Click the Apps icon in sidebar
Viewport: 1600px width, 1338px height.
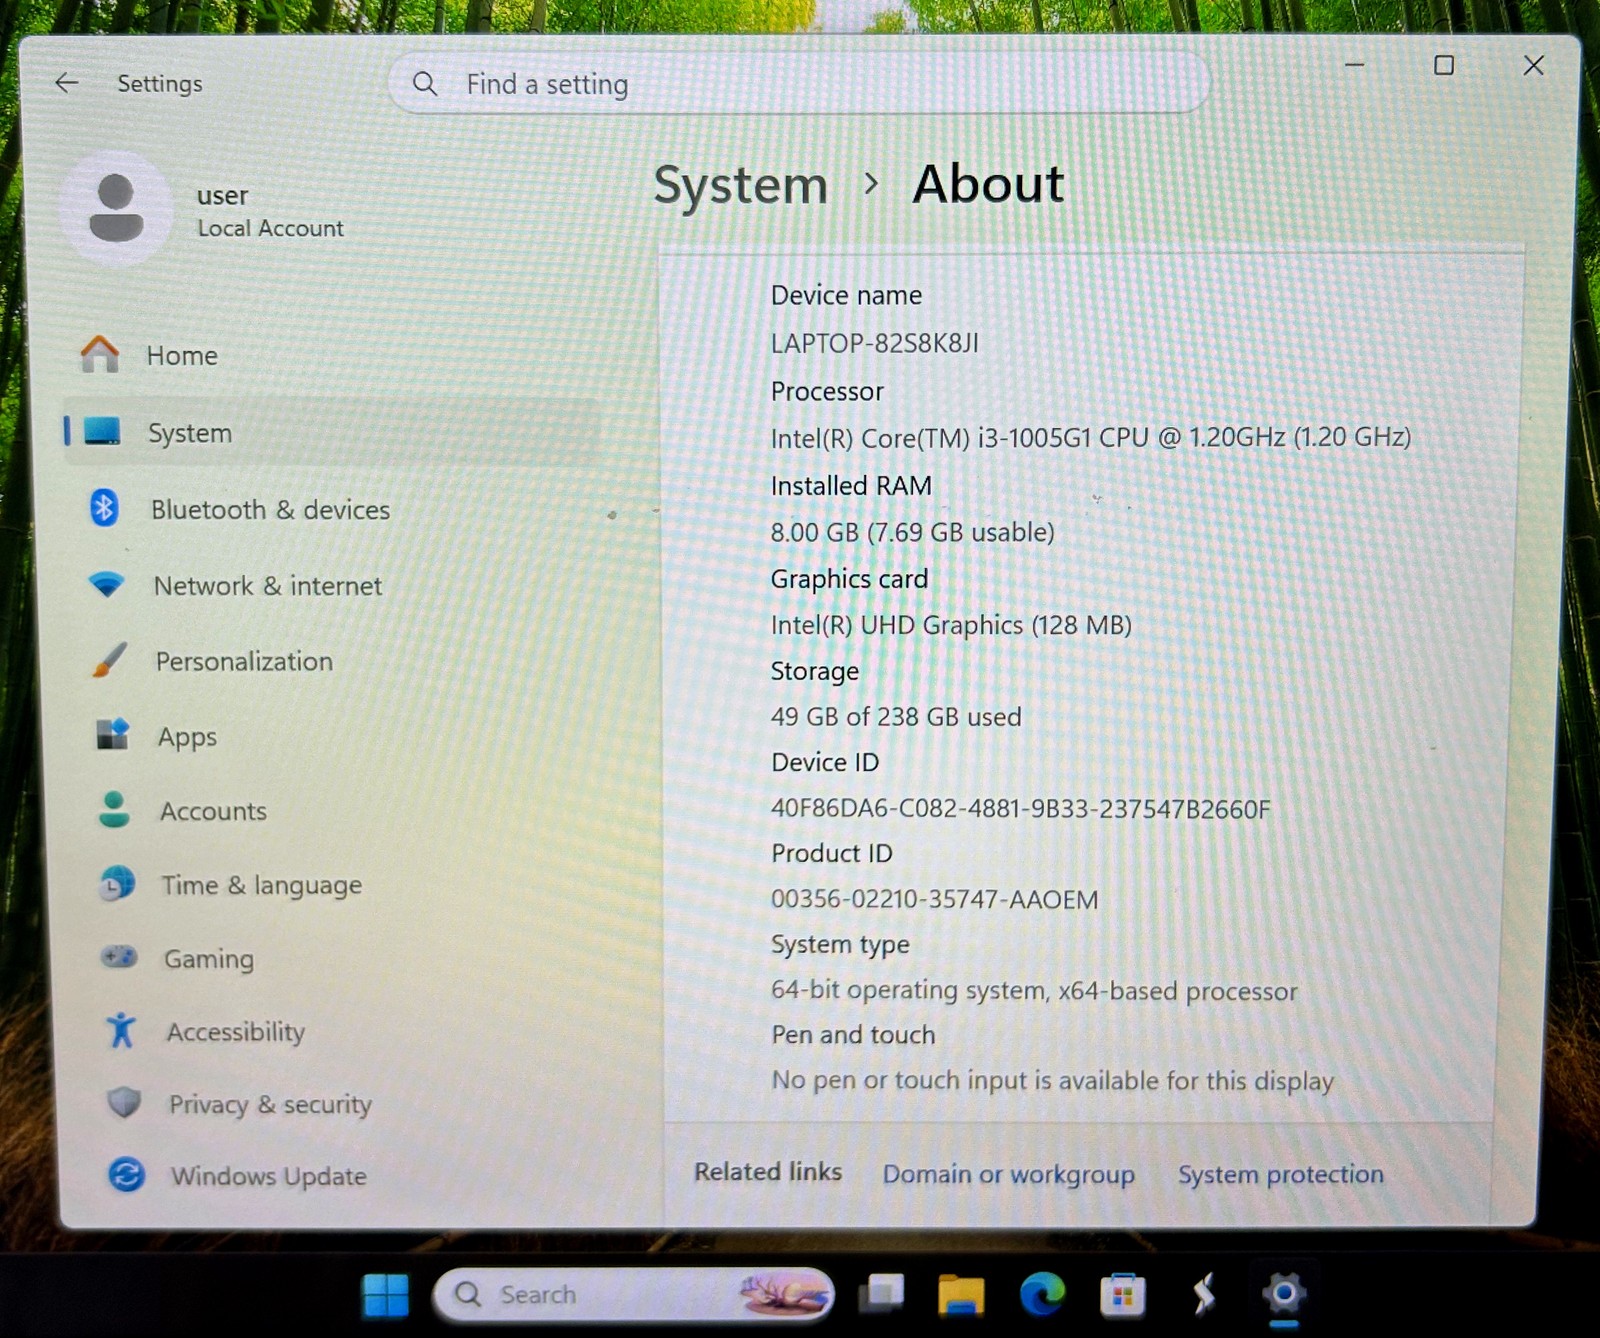(x=113, y=735)
